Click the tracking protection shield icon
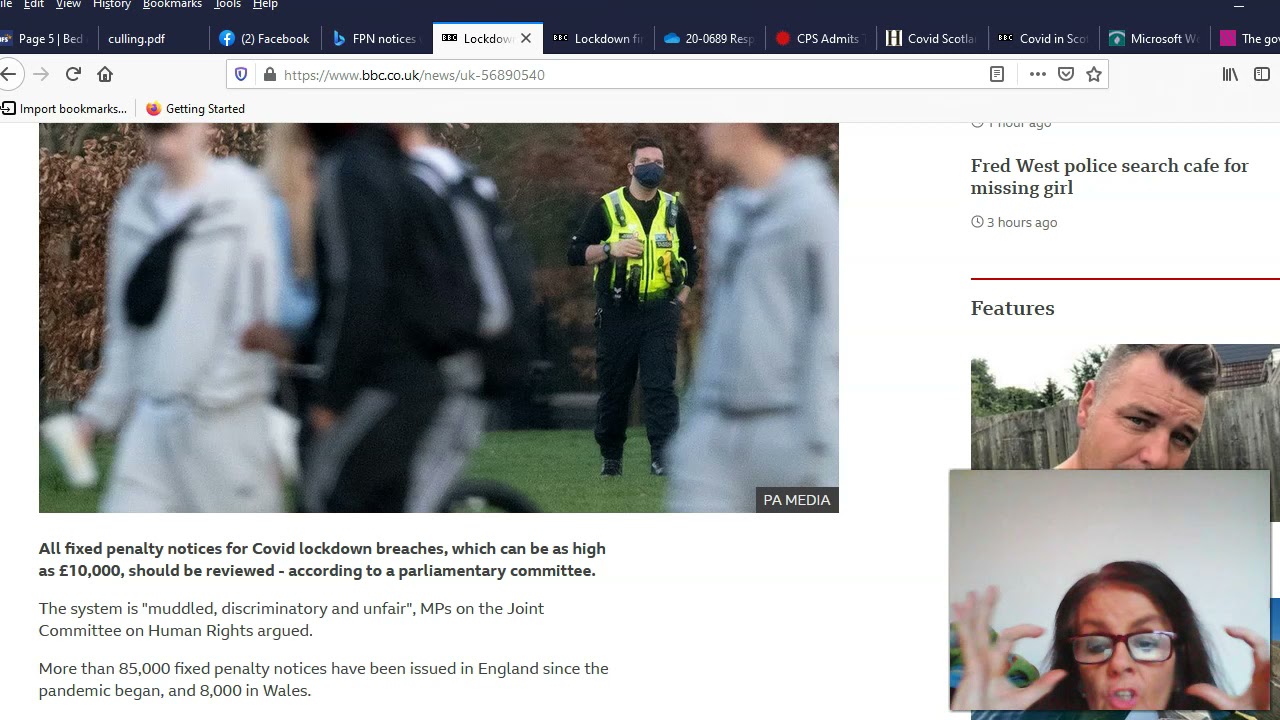Viewport: 1280px width, 720px height. (241, 74)
